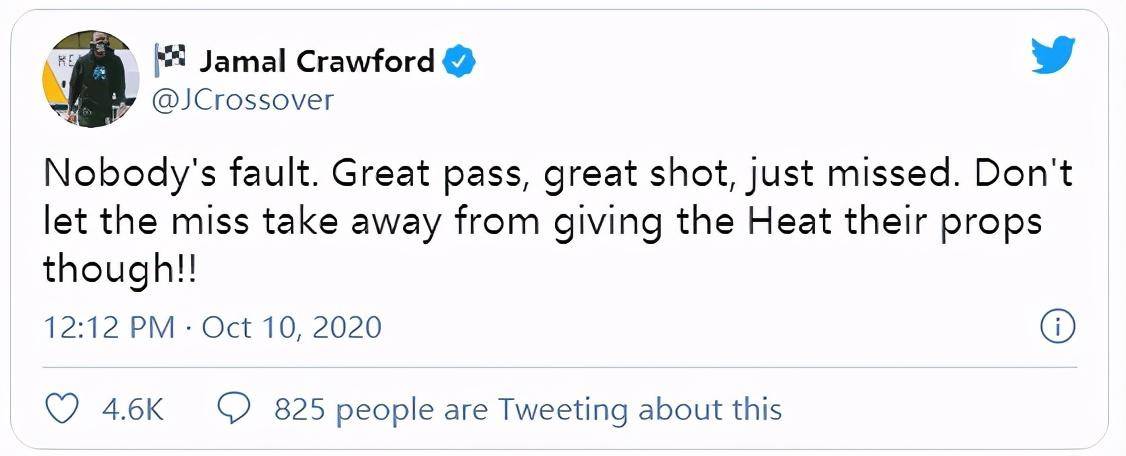Click 'though!!' on the tweet's last line
Screen dimensions: 1126x456
pyautogui.click(x=119, y=271)
